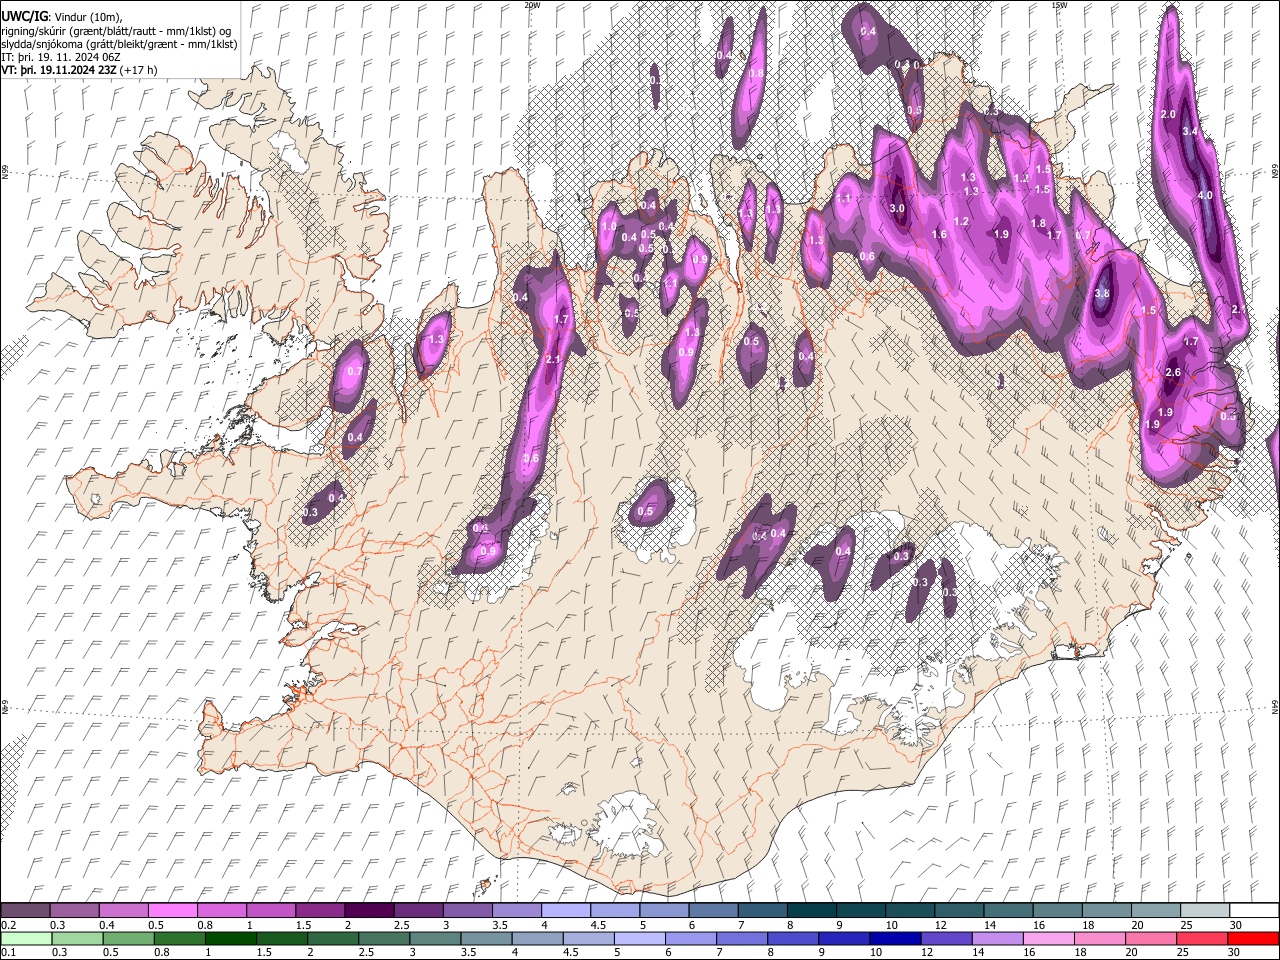Viewport: 1280px width, 960px height.
Task: Click the rain legend swatch between 0.5 and 0.8
Action: pos(128,938)
